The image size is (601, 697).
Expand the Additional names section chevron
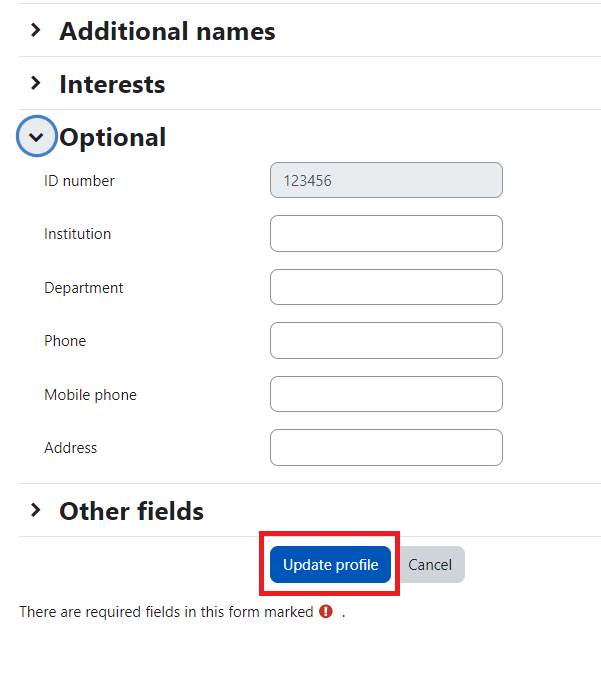coord(36,30)
